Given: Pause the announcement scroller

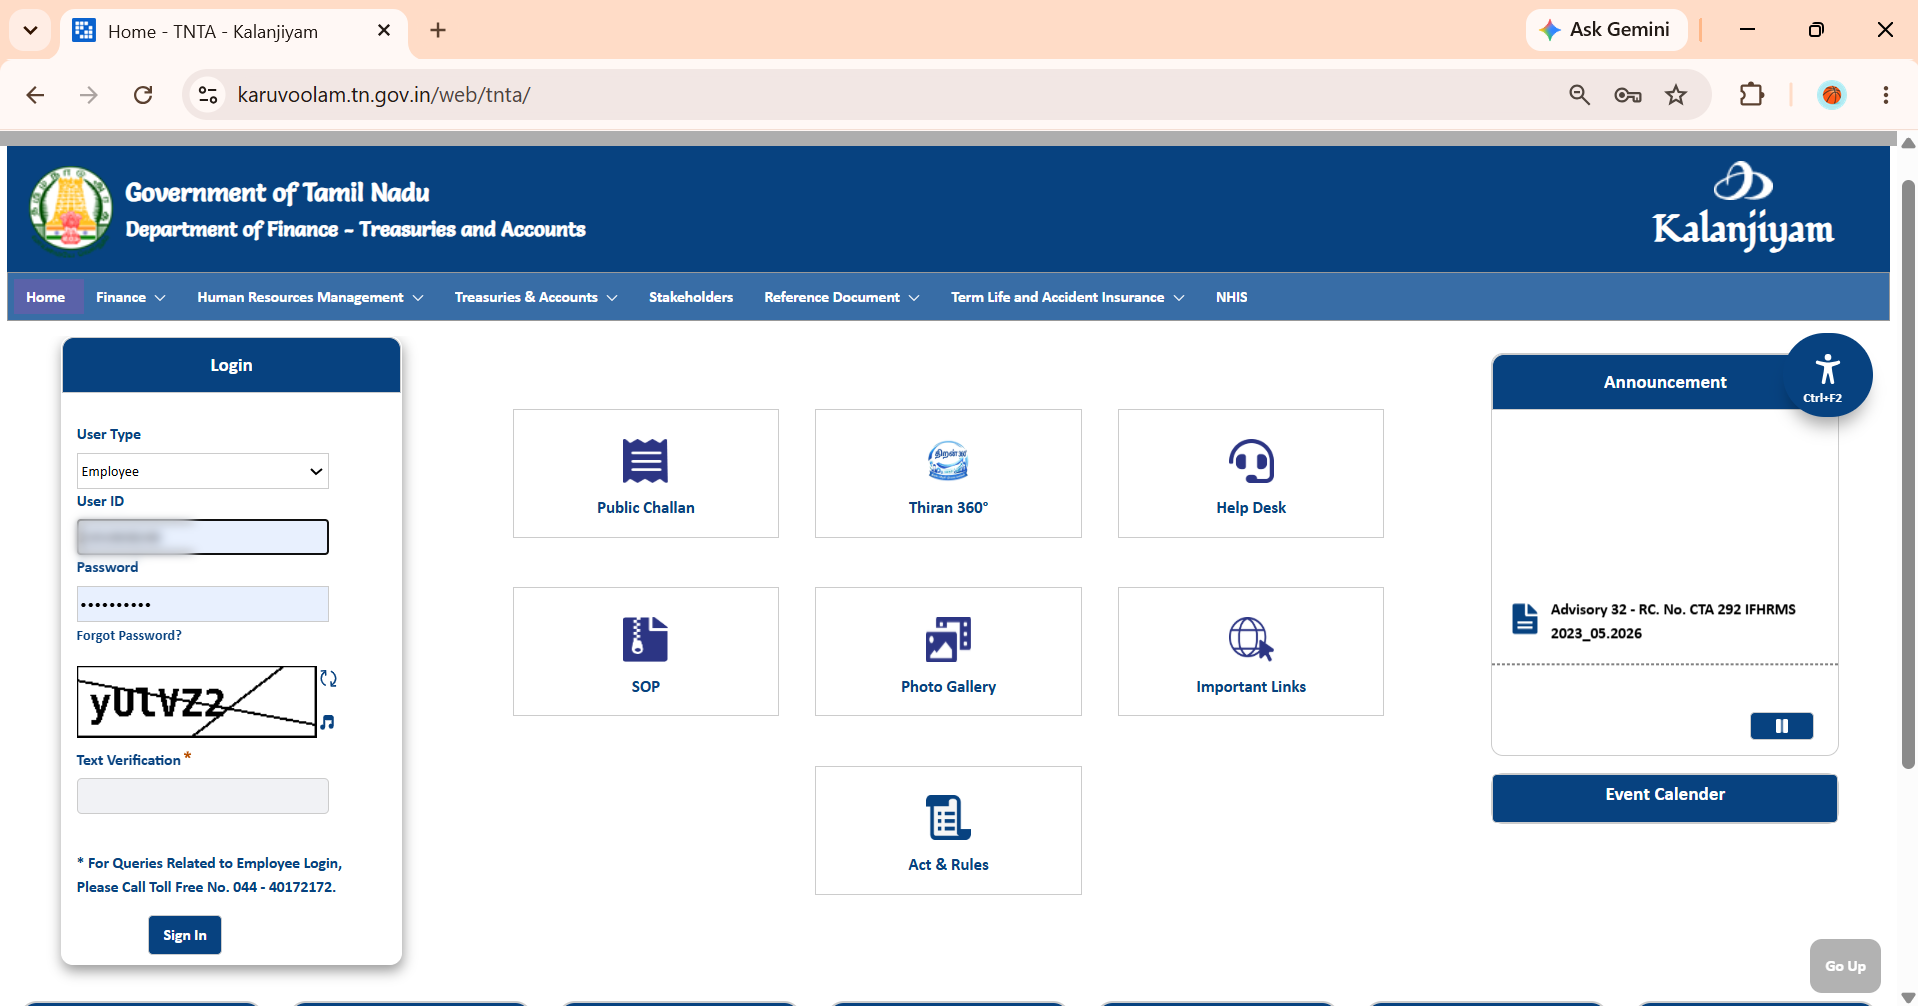Looking at the screenshot, I should [1781, 726].
